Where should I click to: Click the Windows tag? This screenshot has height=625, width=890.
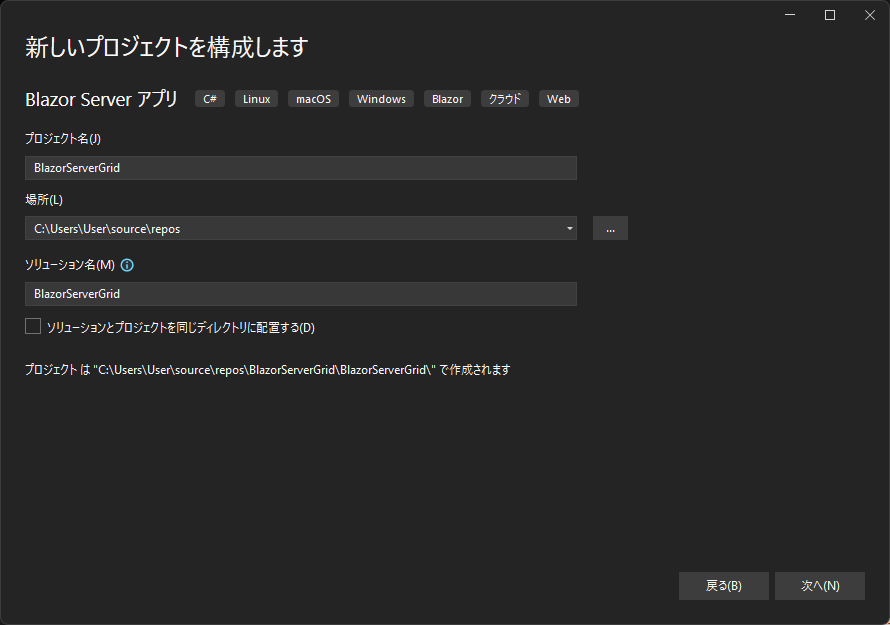tap(381, 99)
